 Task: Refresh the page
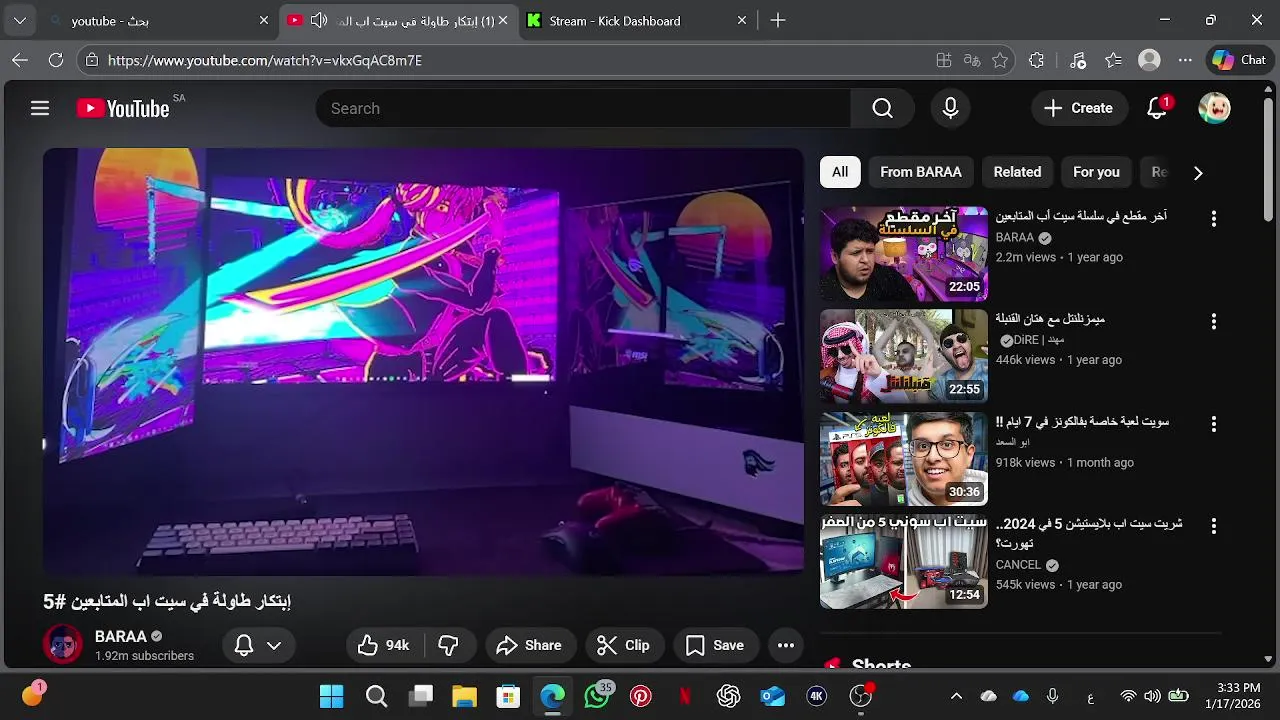pos(56,60)
